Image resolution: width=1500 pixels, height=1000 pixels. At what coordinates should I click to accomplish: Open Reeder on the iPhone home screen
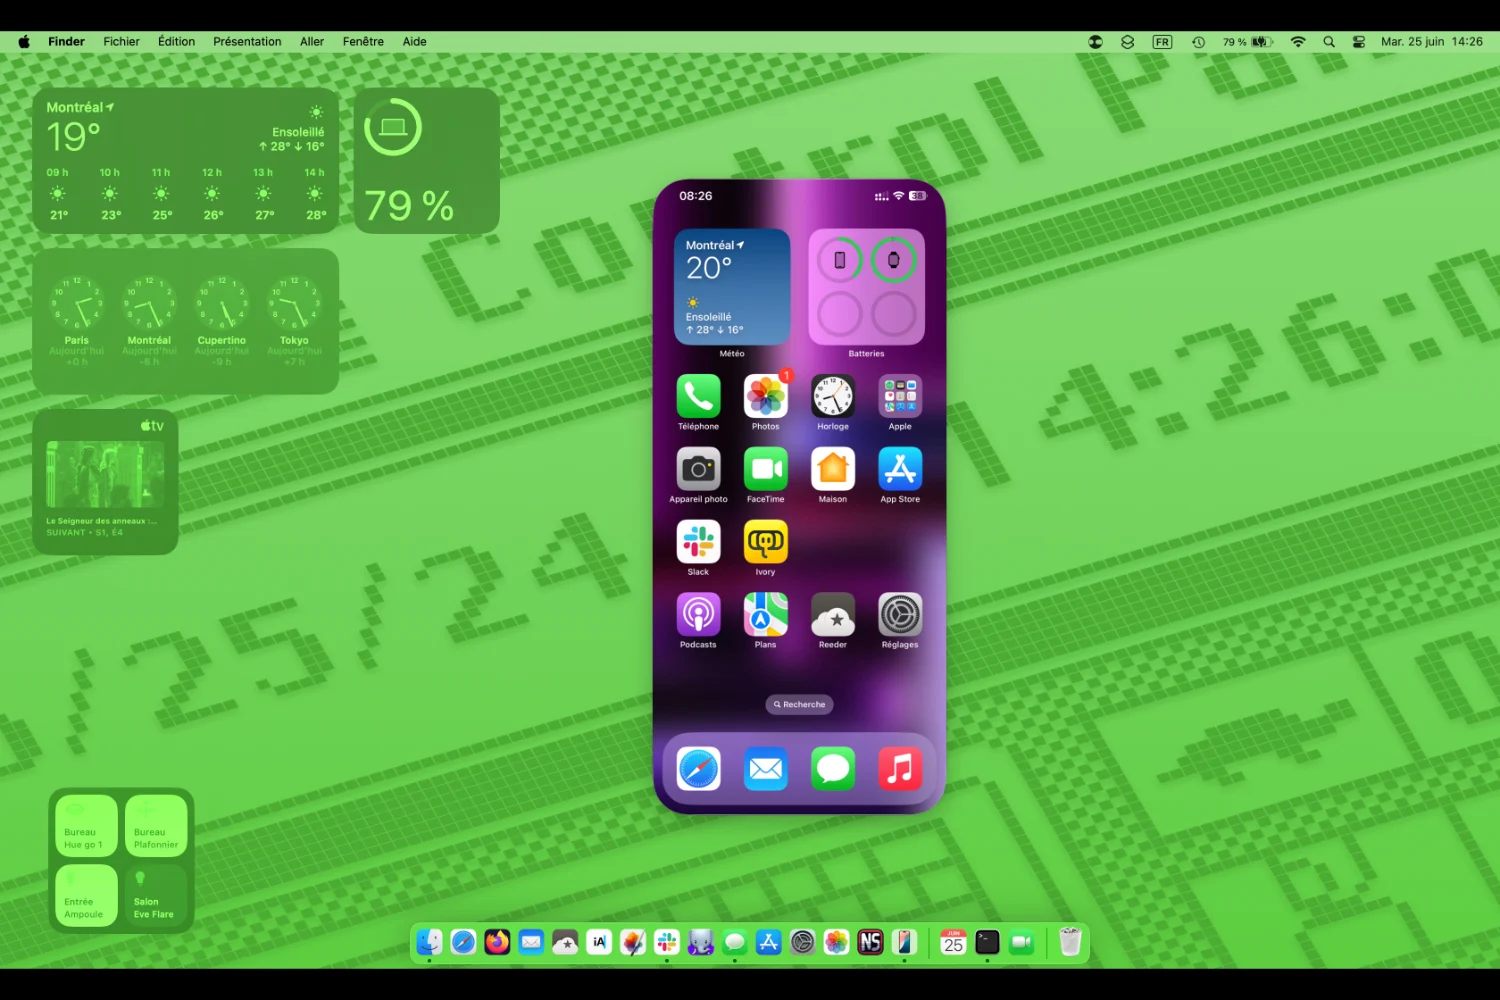coord(833,615)
